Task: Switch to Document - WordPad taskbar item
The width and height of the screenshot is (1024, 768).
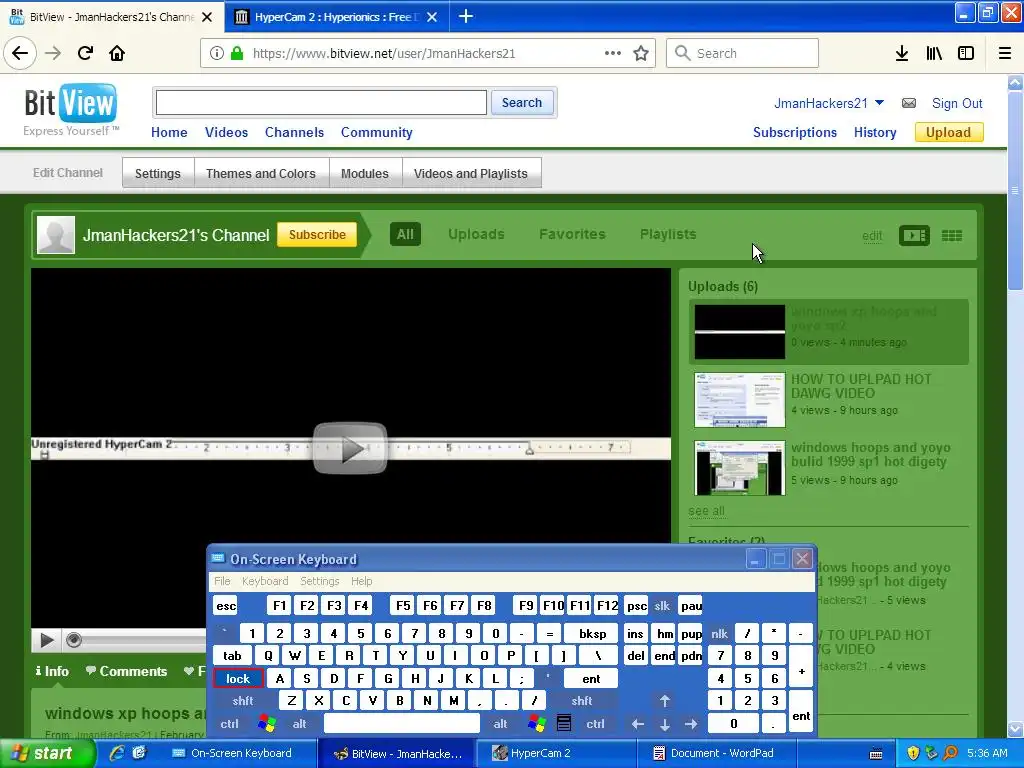Action: tap(715, 753)
